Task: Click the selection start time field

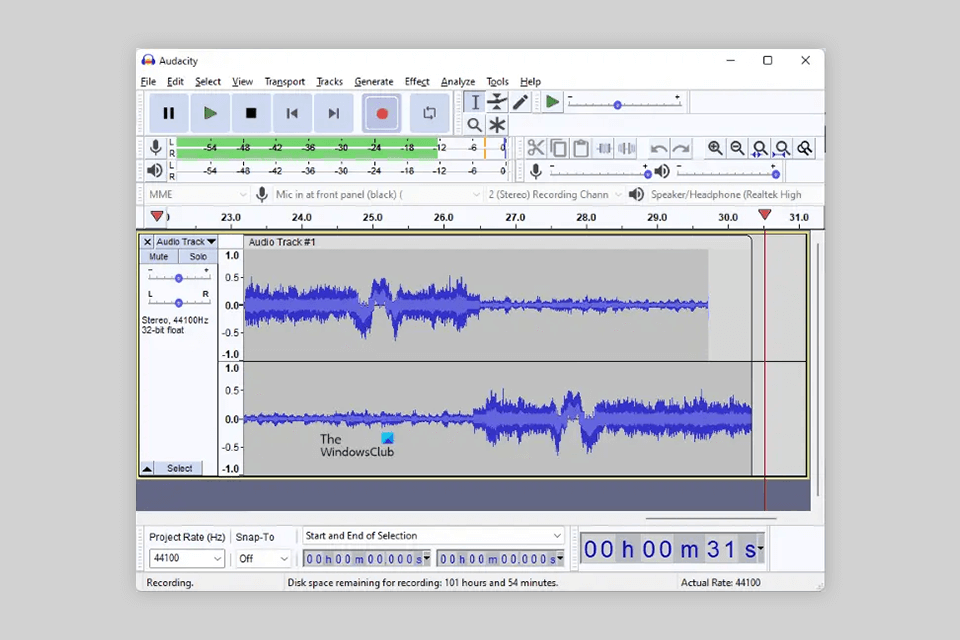Action: point(367,559)
